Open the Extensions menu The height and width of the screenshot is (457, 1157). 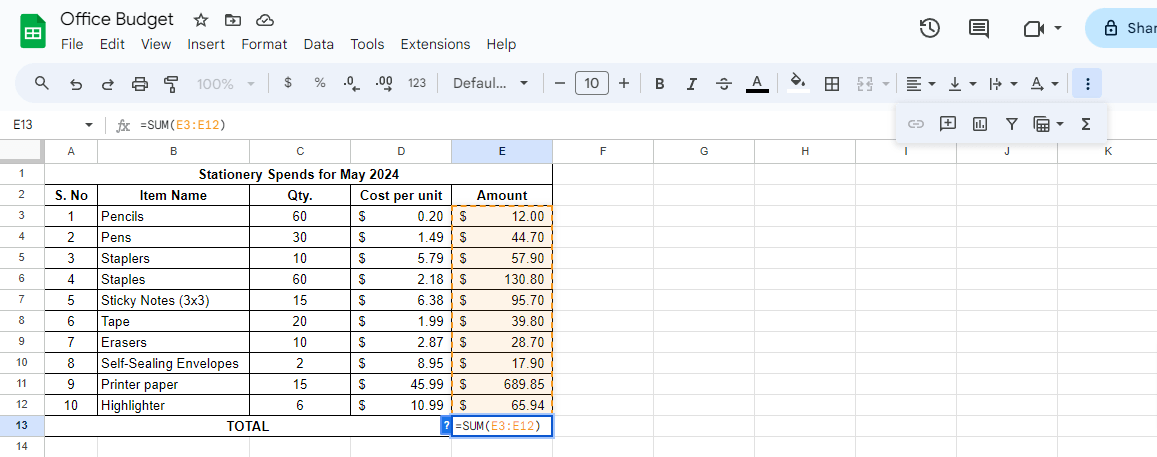click(x=435, y=44)
